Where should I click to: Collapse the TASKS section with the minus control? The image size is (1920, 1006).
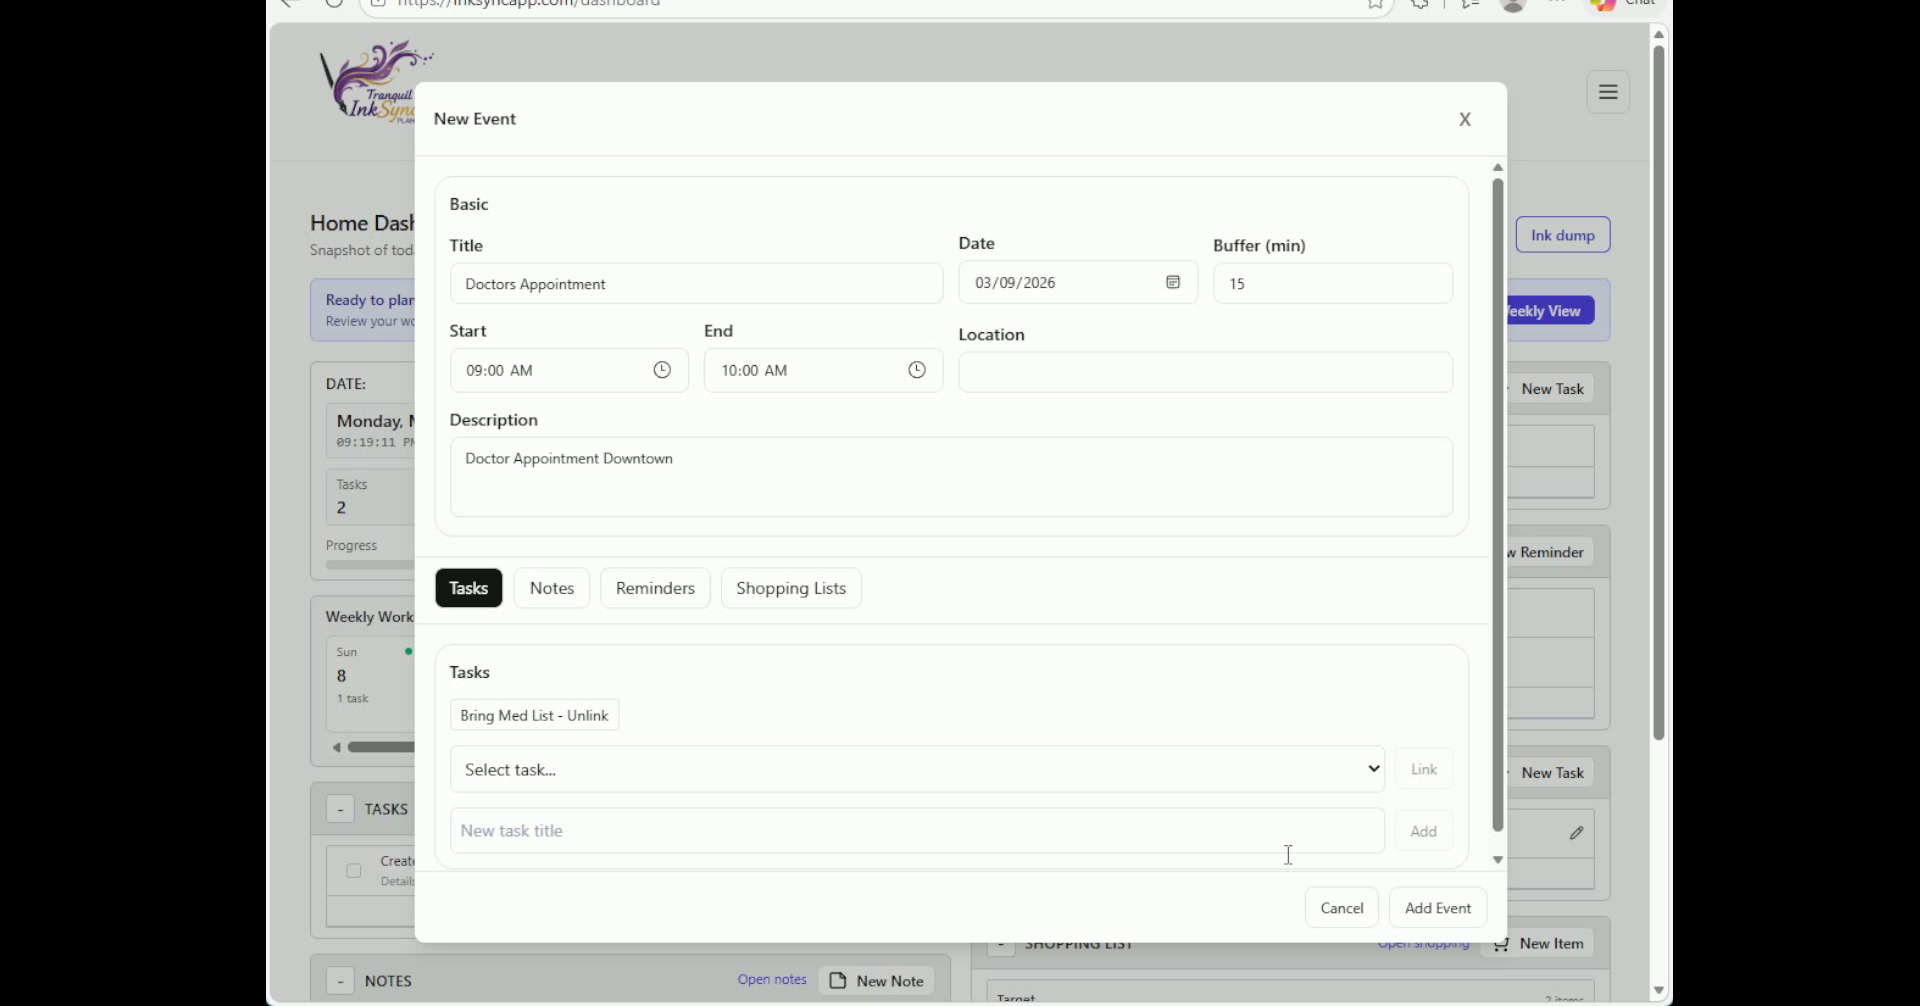click(339, 808)
